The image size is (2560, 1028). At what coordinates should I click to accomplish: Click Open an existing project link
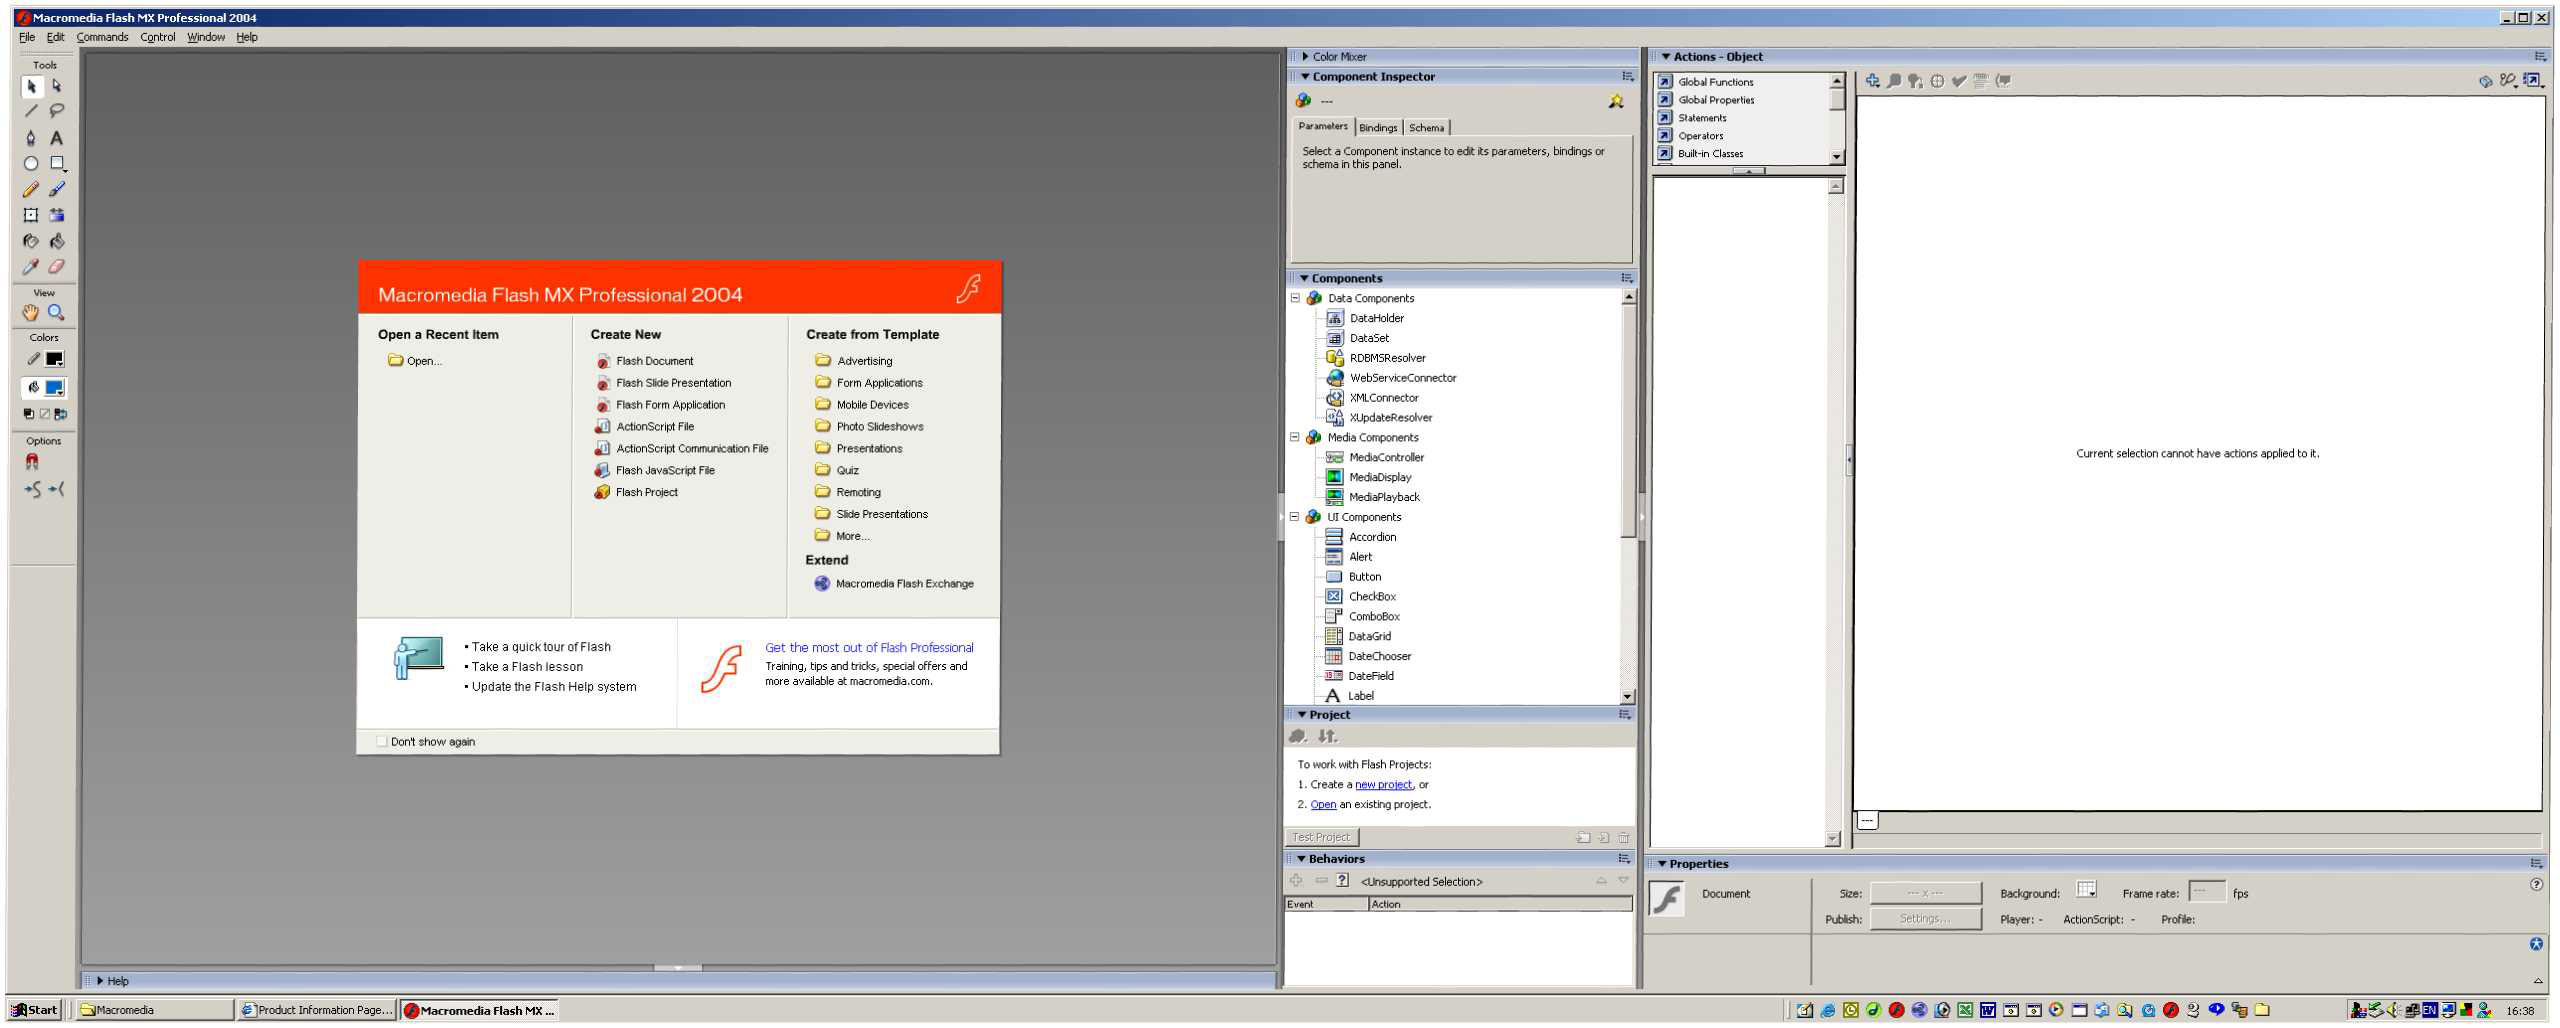pyautogui.click(x=1323, y=805)
